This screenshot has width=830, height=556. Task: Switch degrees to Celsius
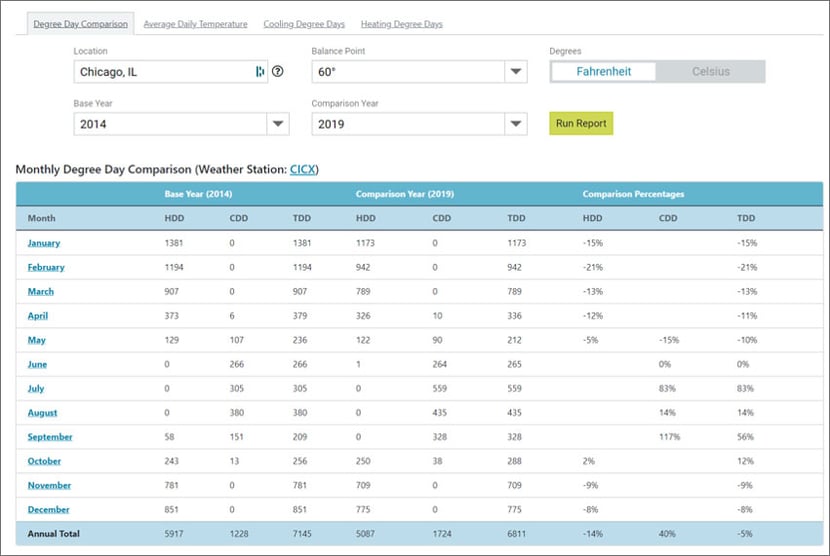click(710, 72)
